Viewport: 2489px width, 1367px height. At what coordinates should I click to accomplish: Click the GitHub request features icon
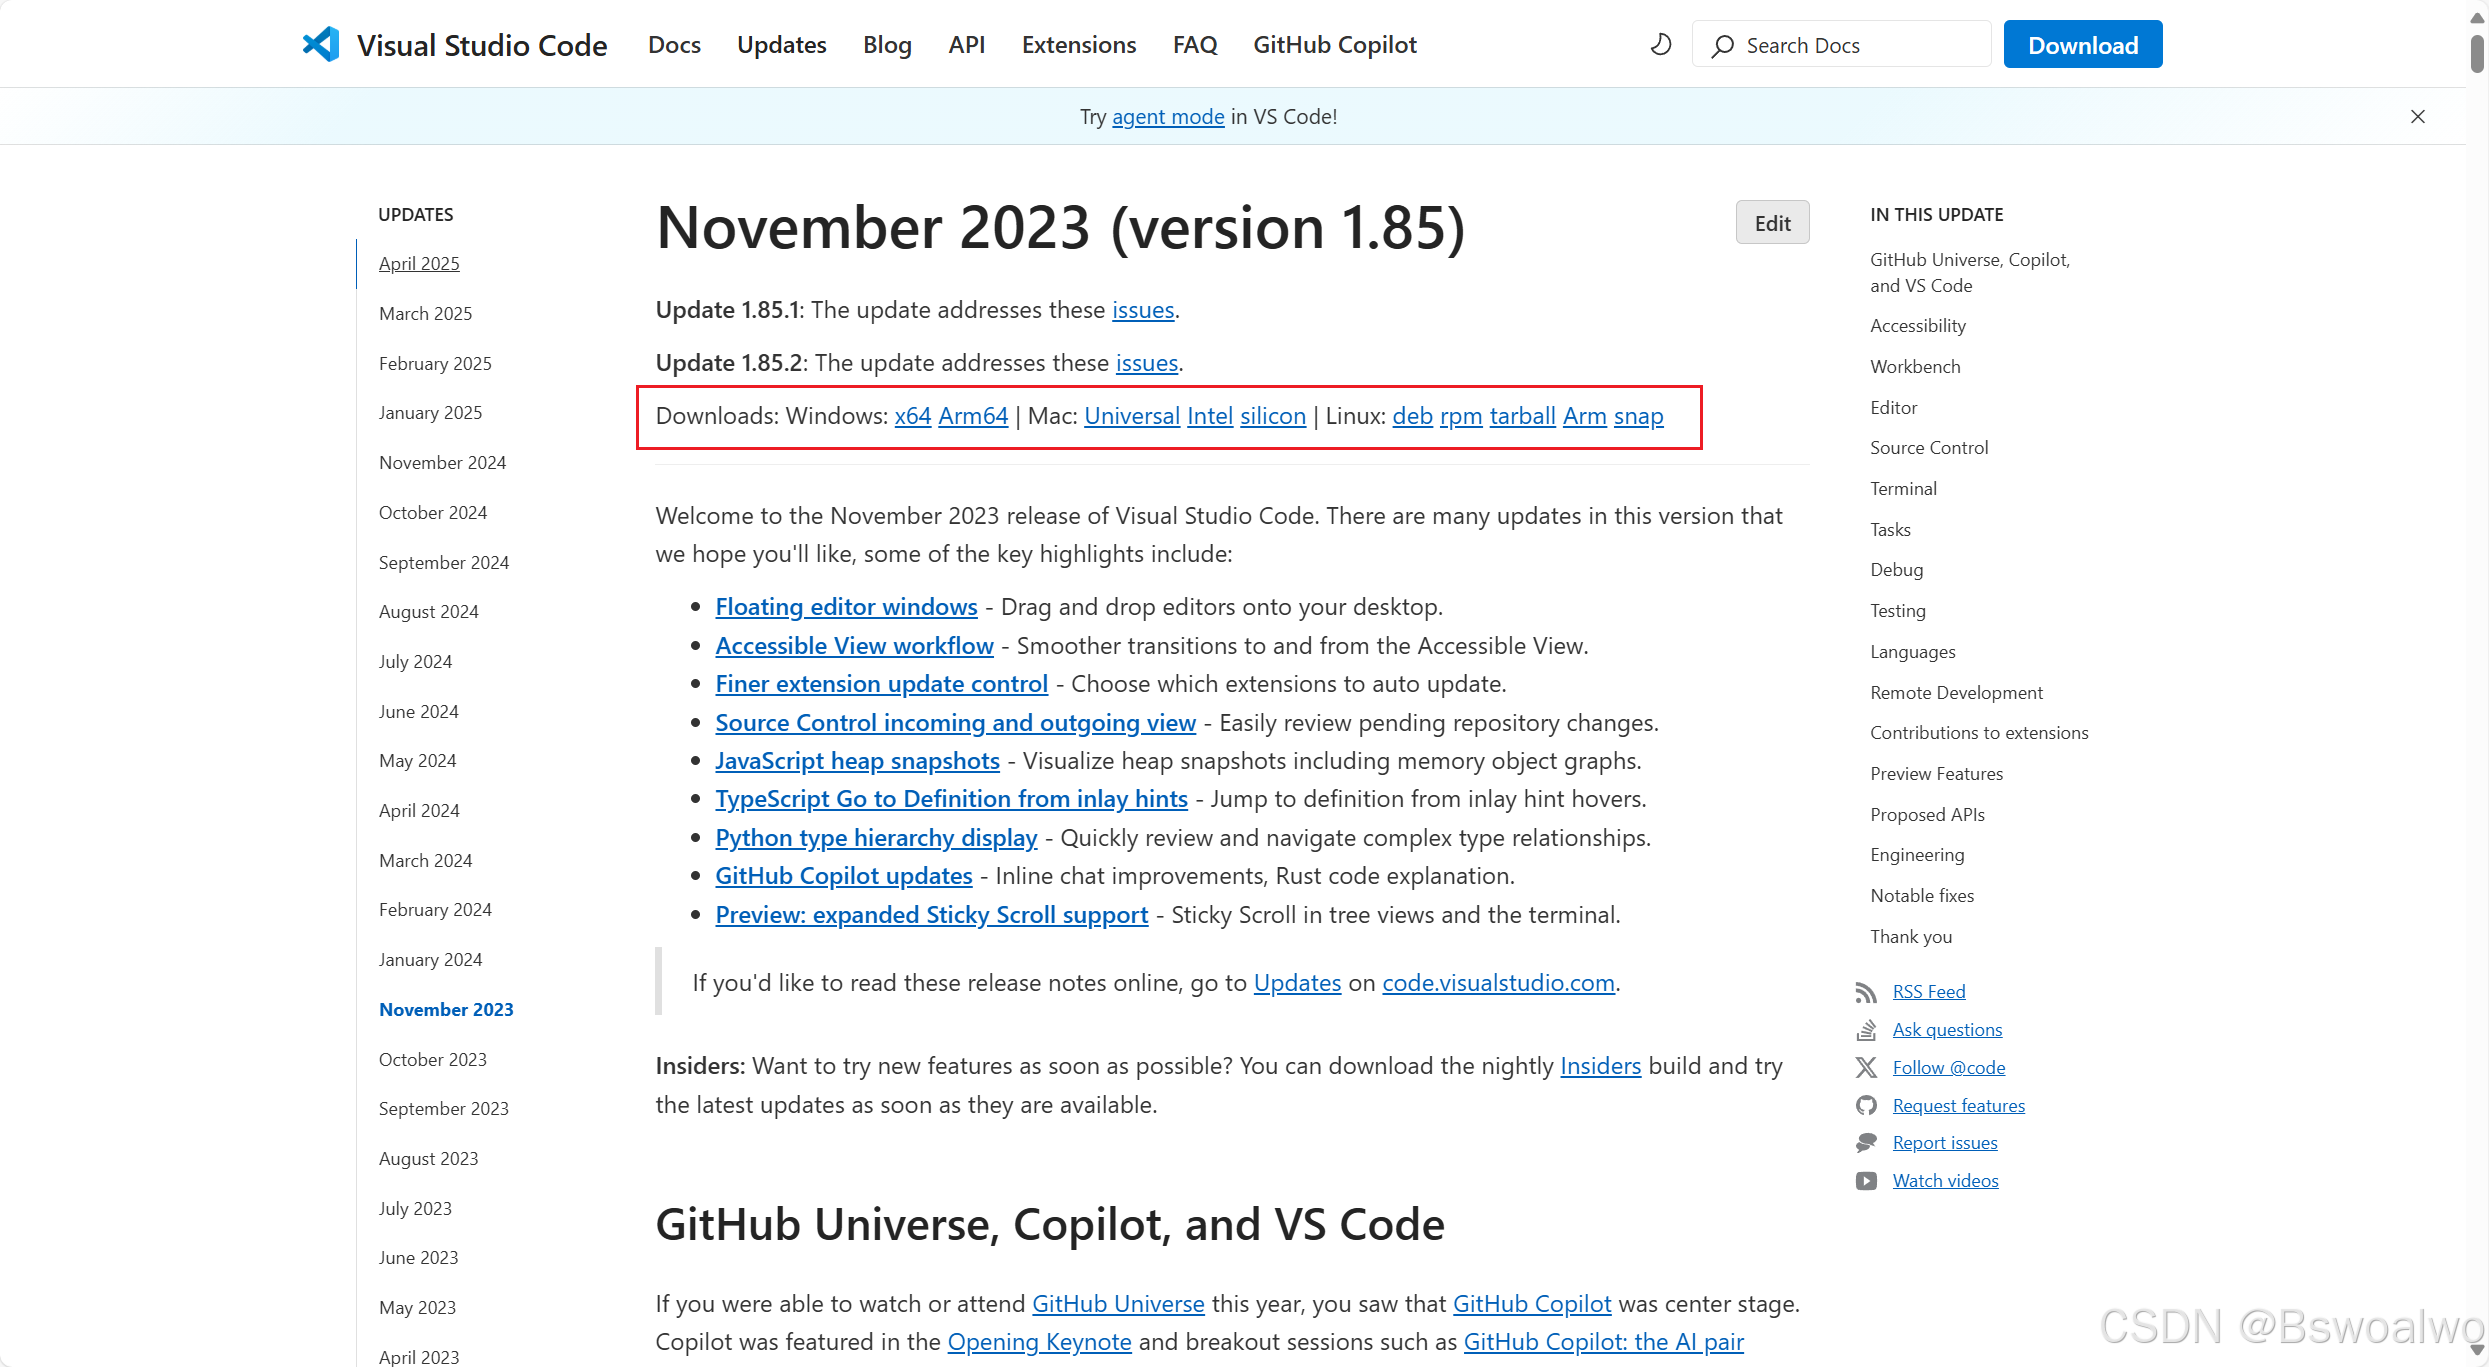[x=1866, y=1106]
